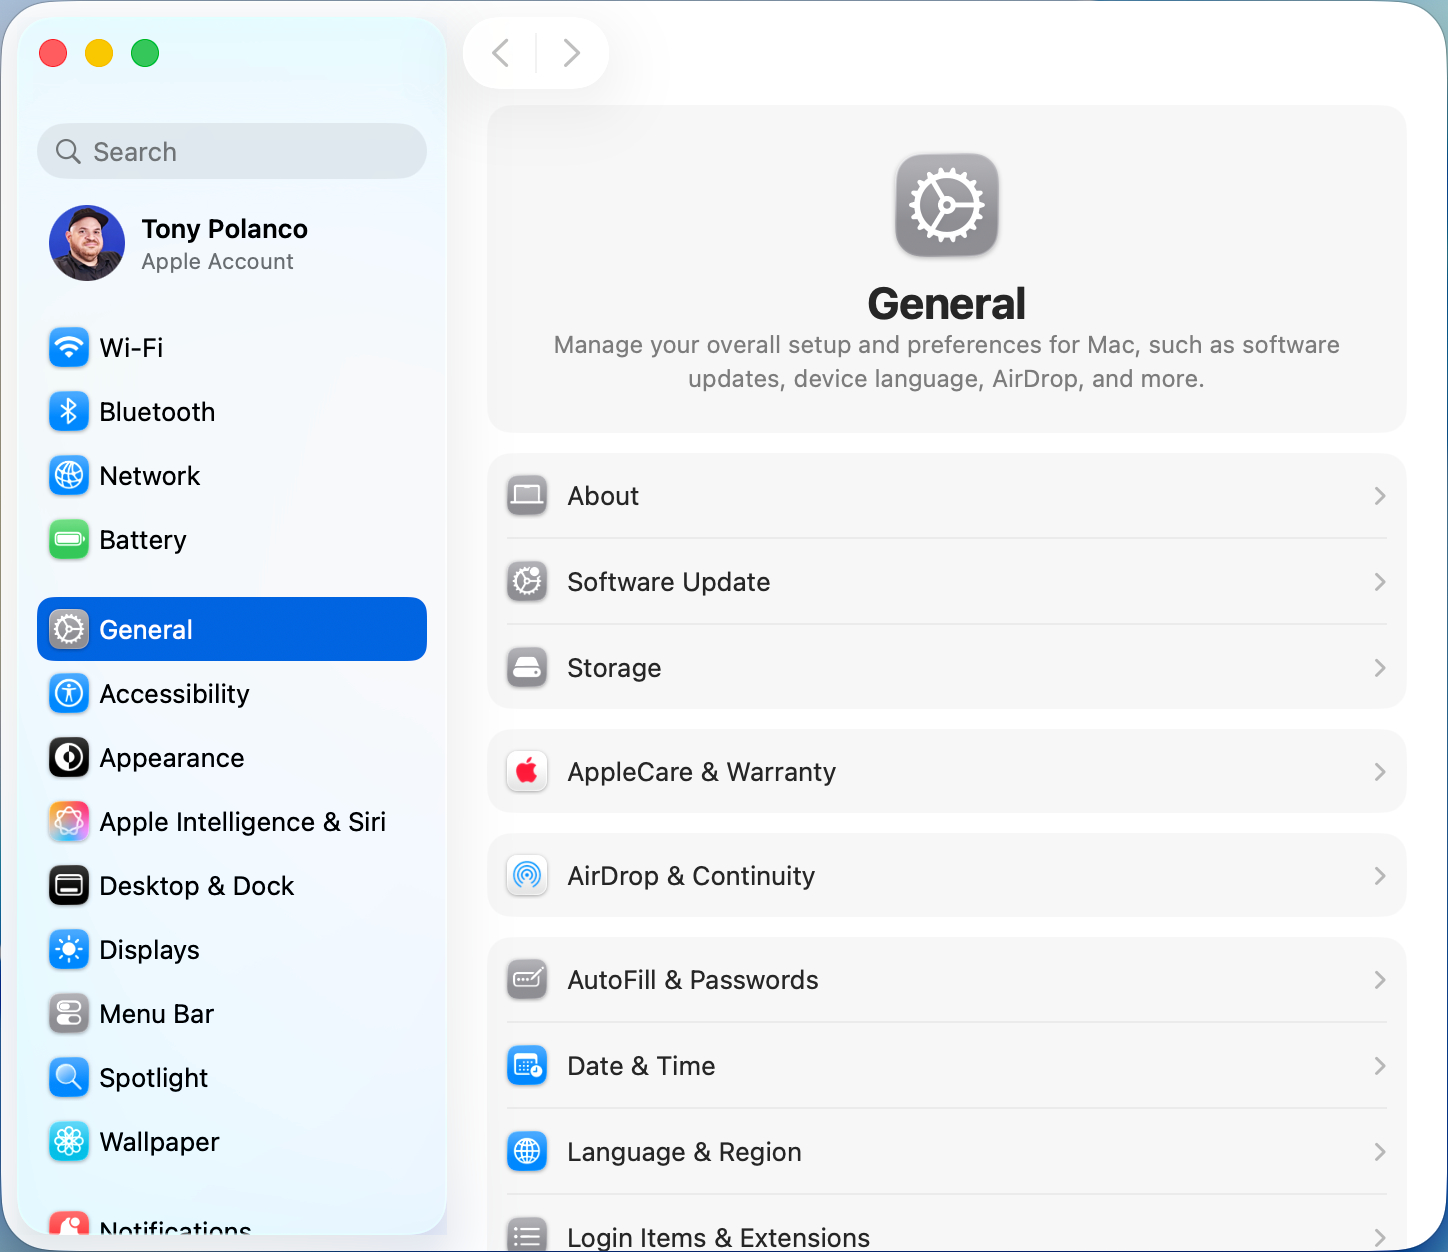Expand the Storage row chevron
Screen dimensions: 1448x1252
pyautogui.click(x=1380, y=668)
